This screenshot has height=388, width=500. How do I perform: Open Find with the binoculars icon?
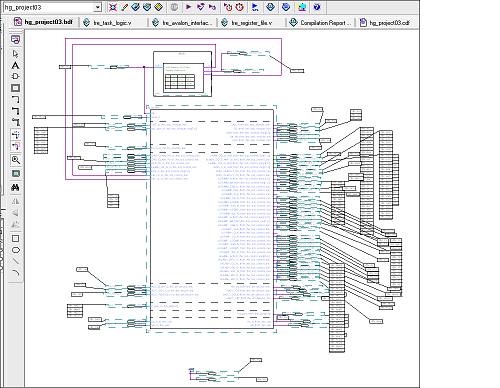pyautogui.click(x=15, y=188)
